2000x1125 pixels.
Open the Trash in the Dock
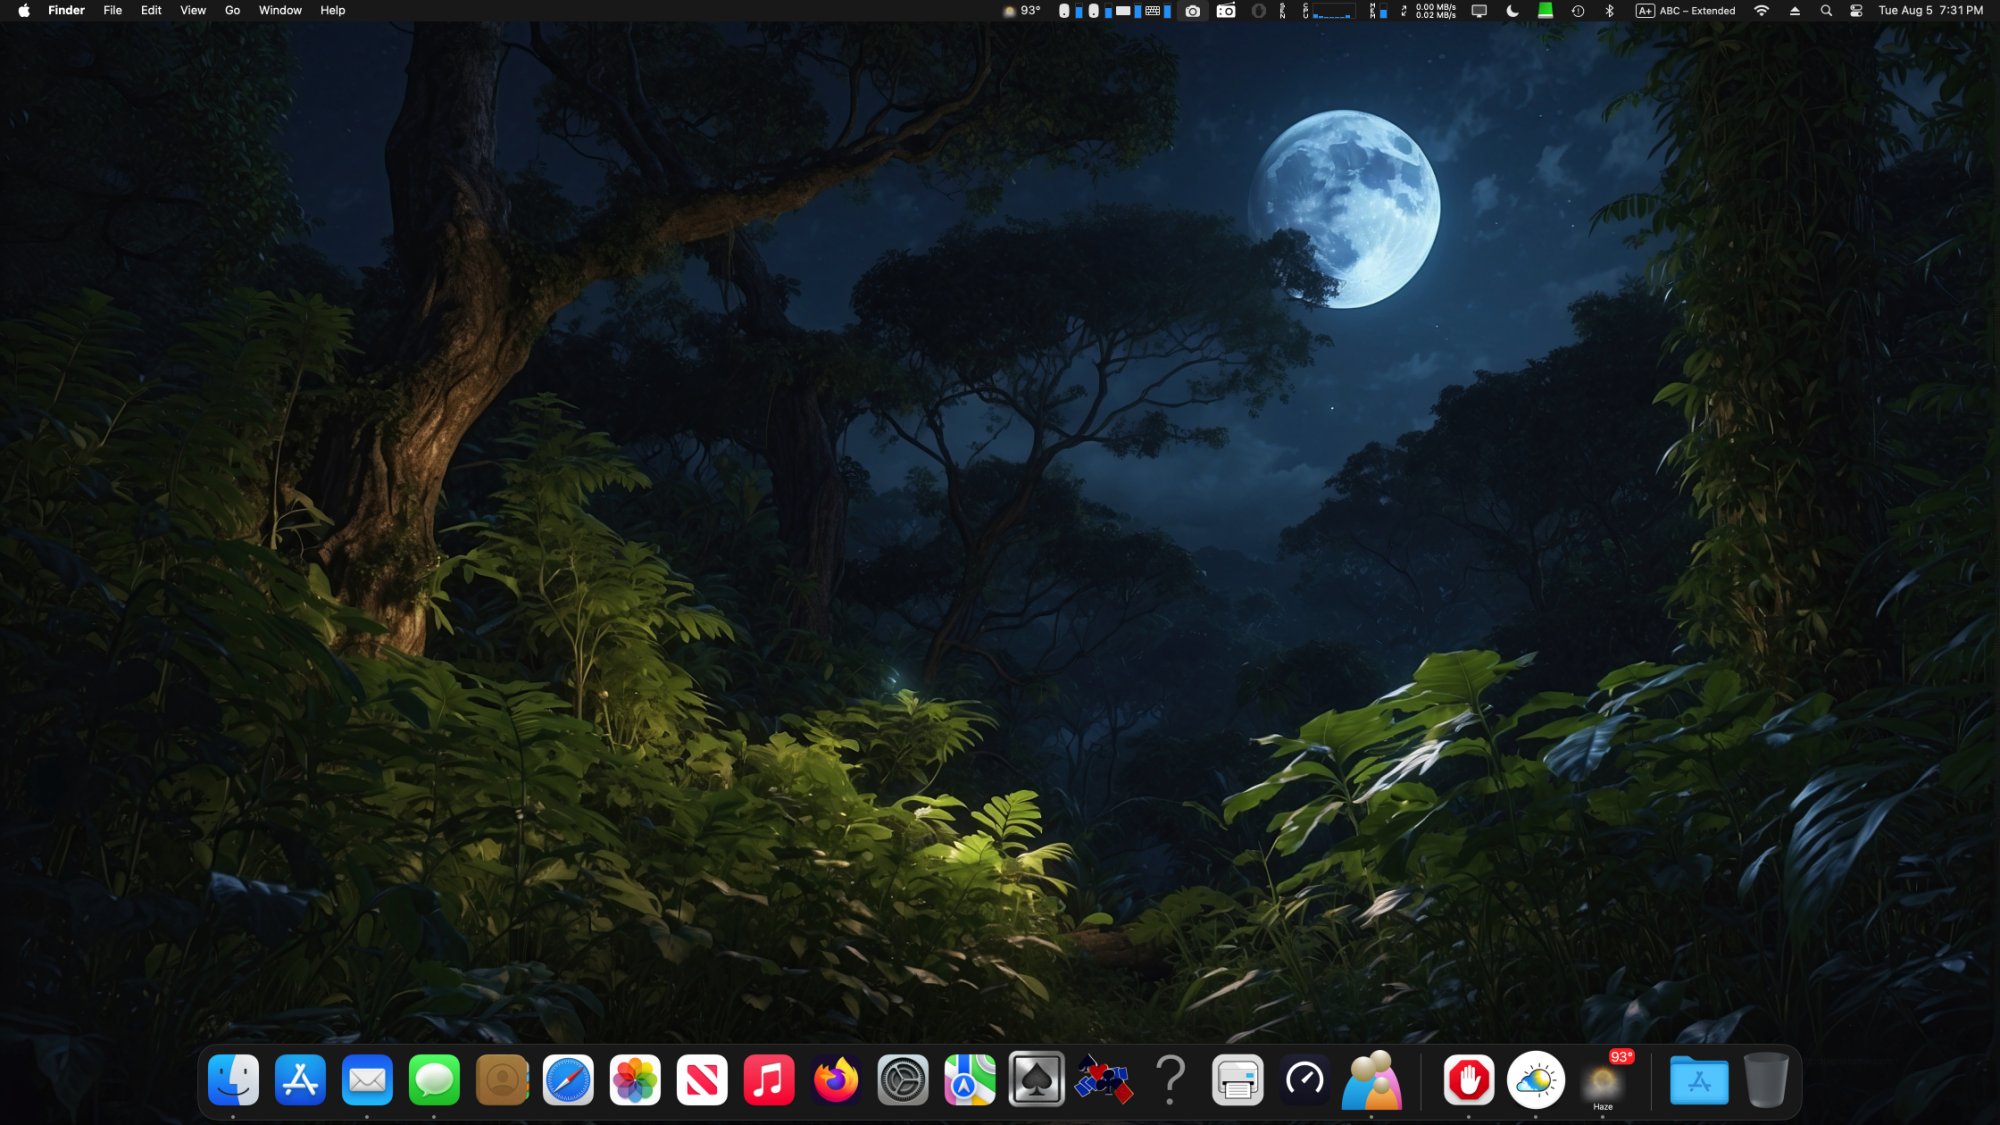coord(1766,1080)
